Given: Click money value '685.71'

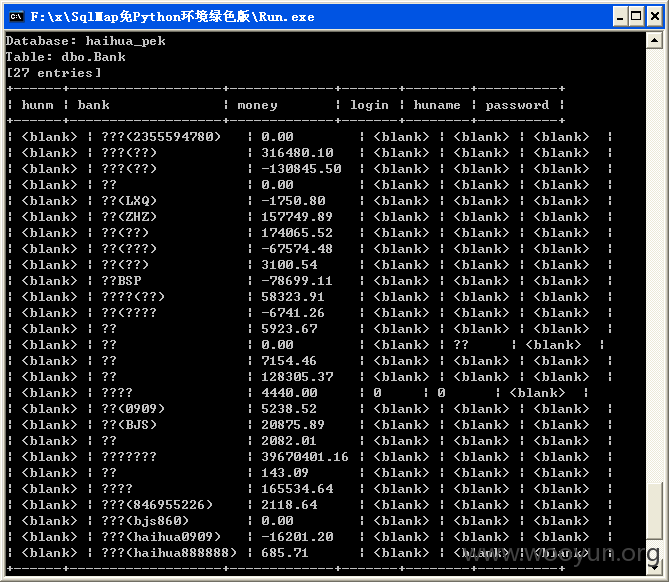Looking at the screenshot, I should [285, 553].
